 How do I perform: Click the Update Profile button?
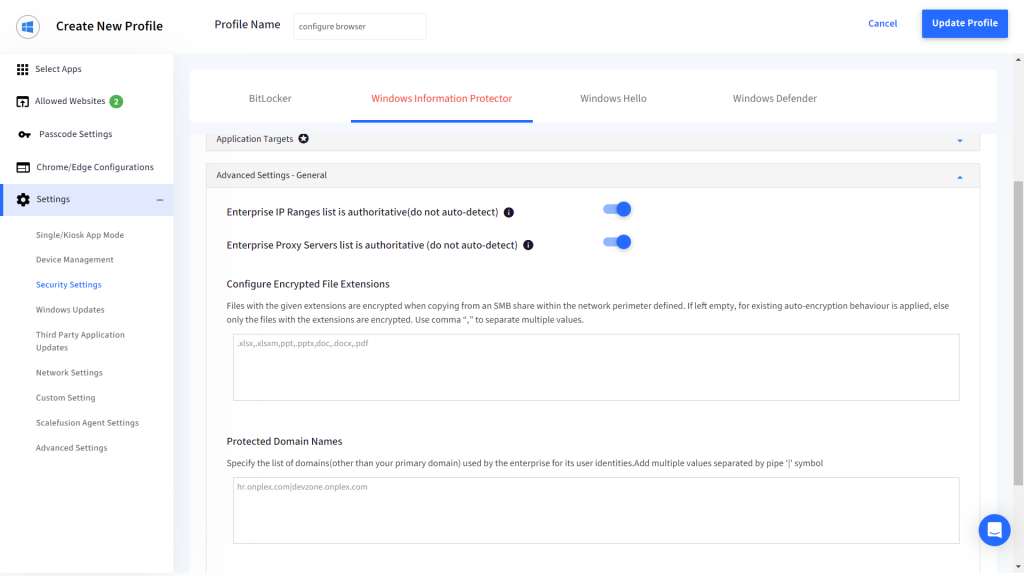964,23
